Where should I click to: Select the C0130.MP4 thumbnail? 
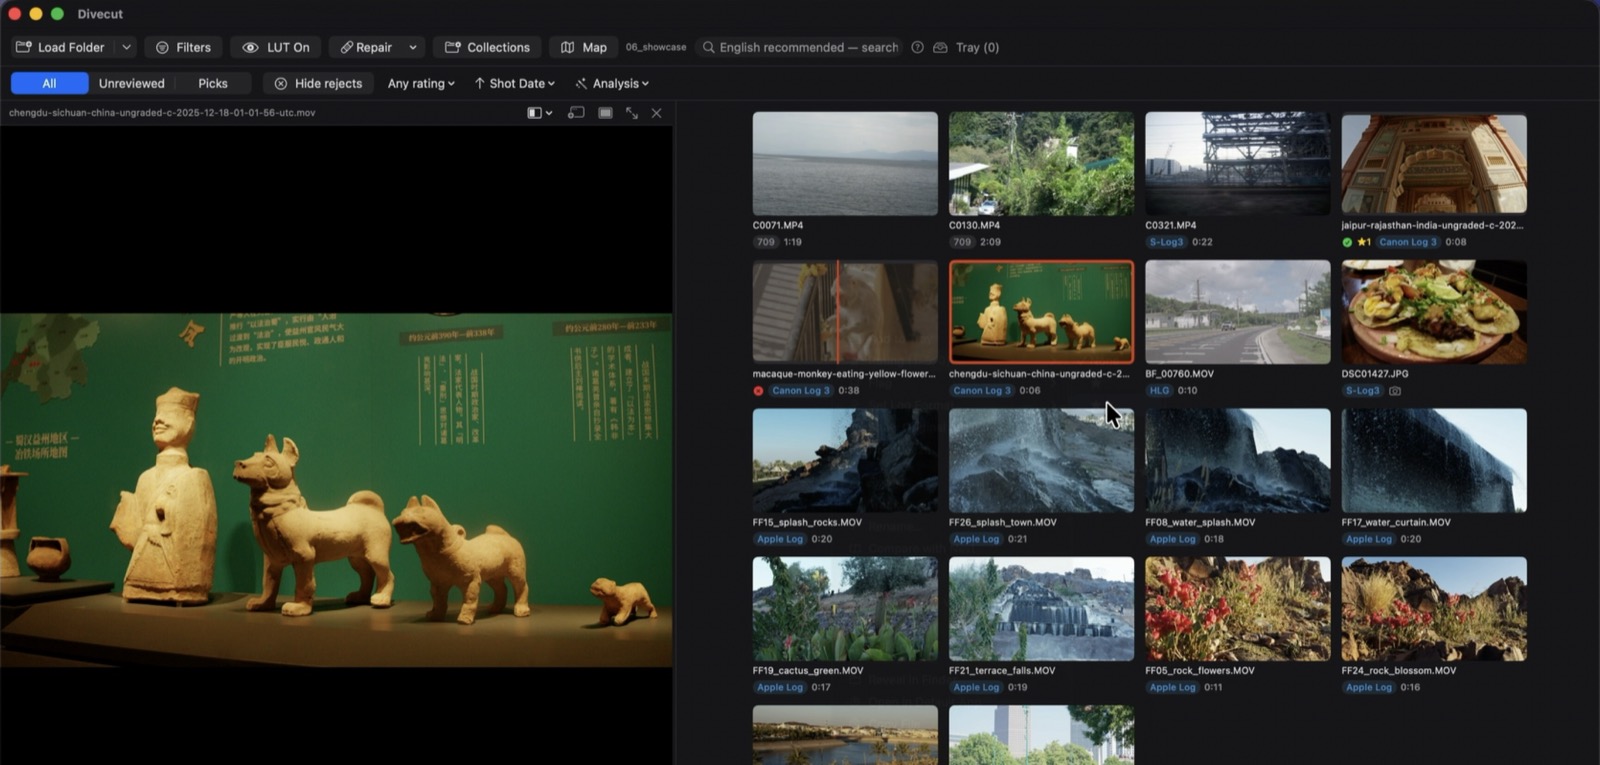click(1041, 164)
